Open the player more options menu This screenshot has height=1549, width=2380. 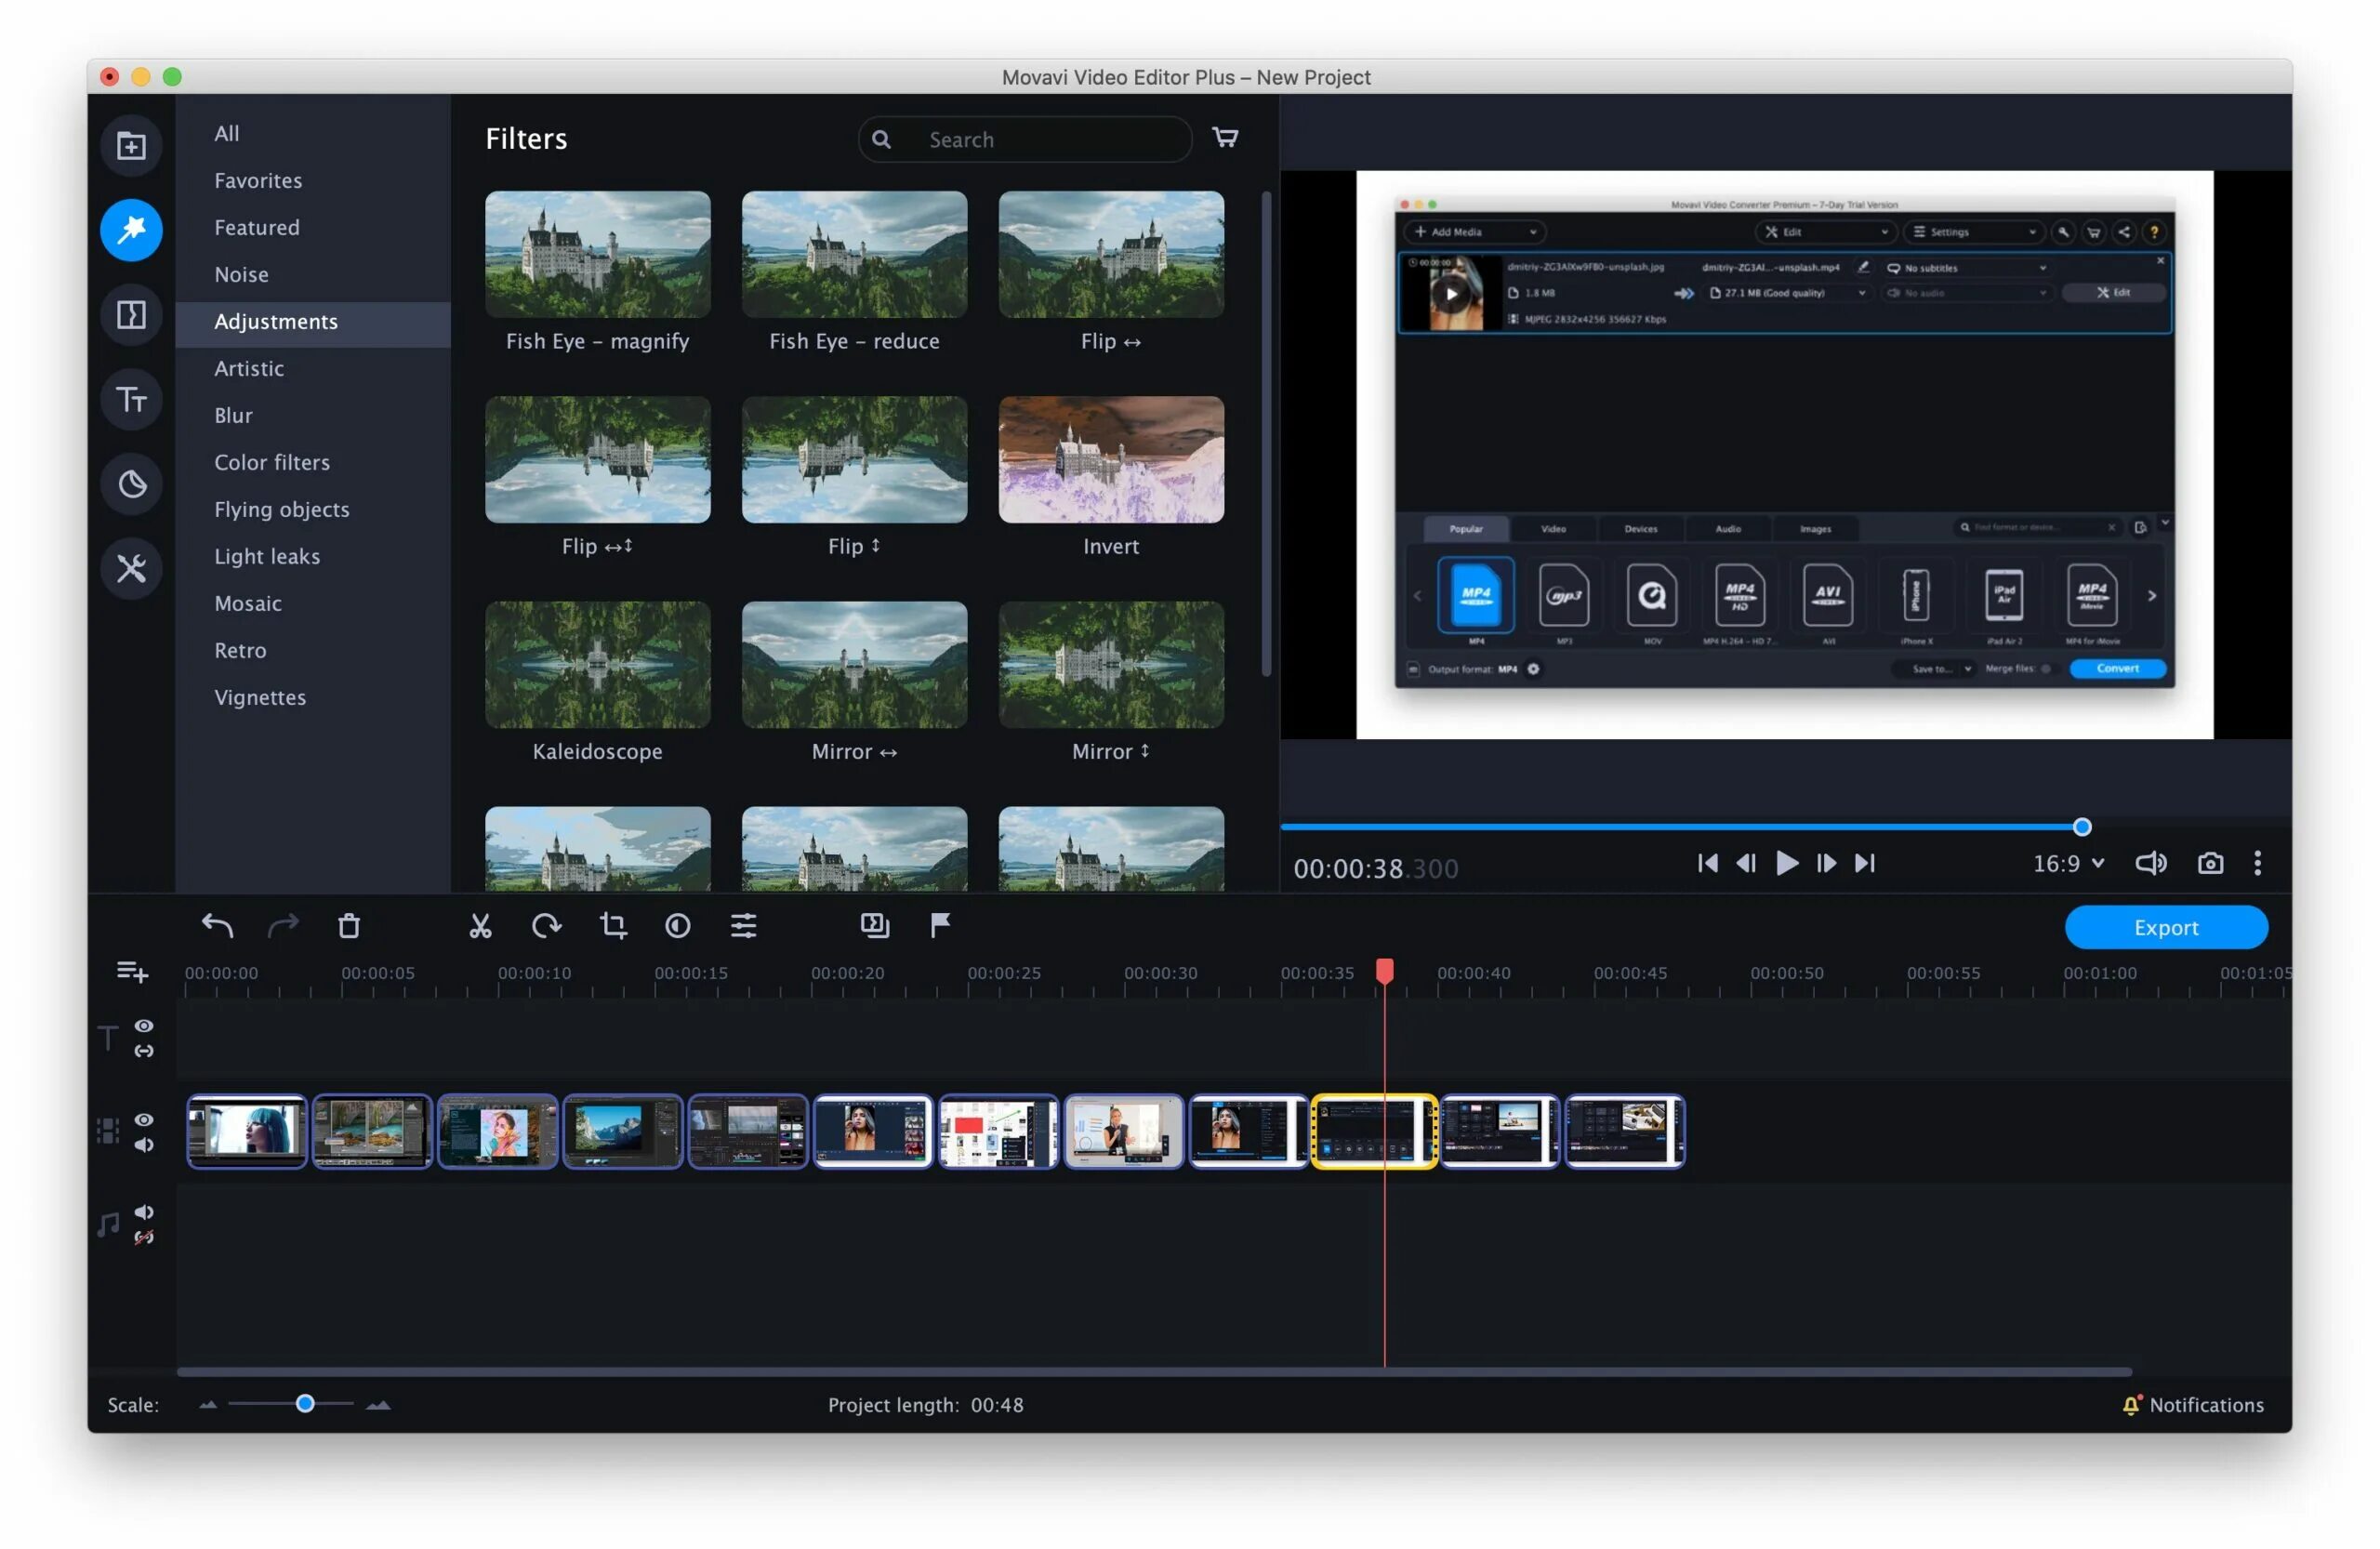(x=2257, y=863)
